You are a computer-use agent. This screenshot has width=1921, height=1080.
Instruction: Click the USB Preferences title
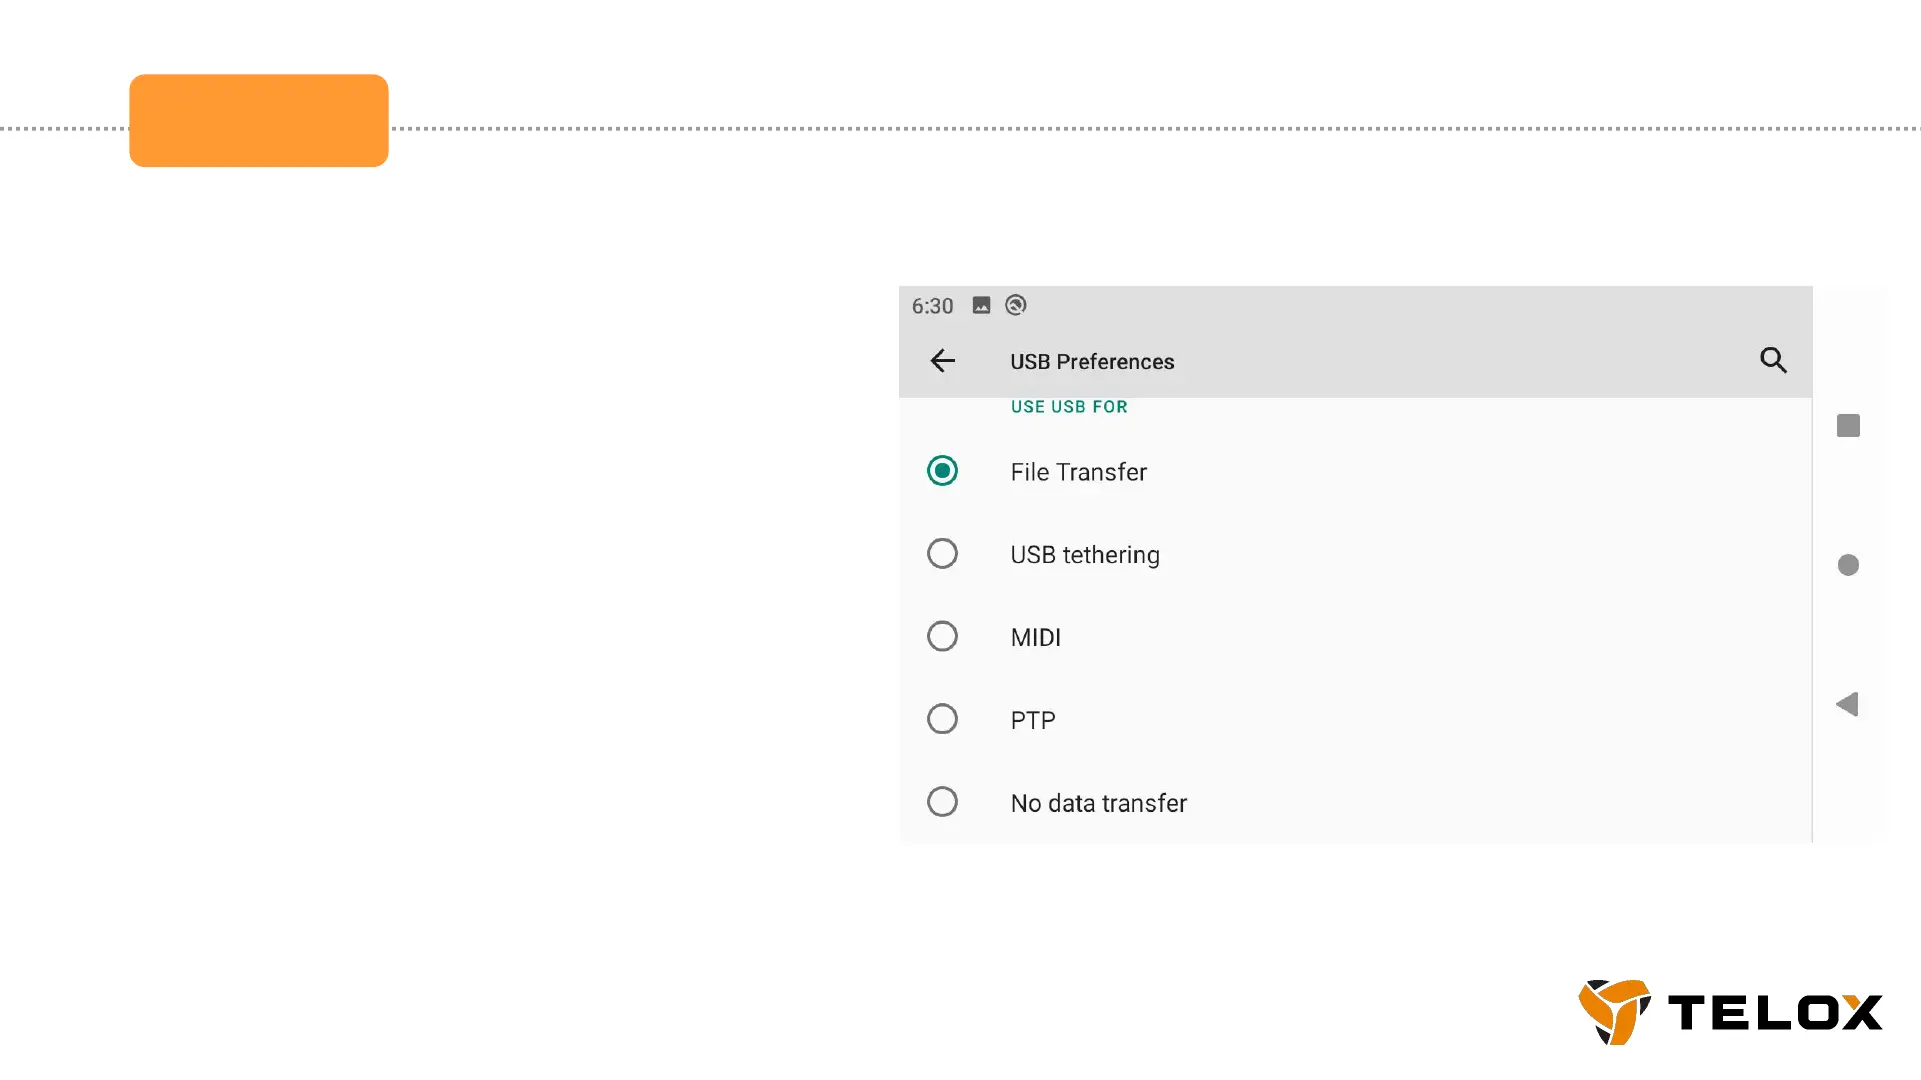(1092, 362)
